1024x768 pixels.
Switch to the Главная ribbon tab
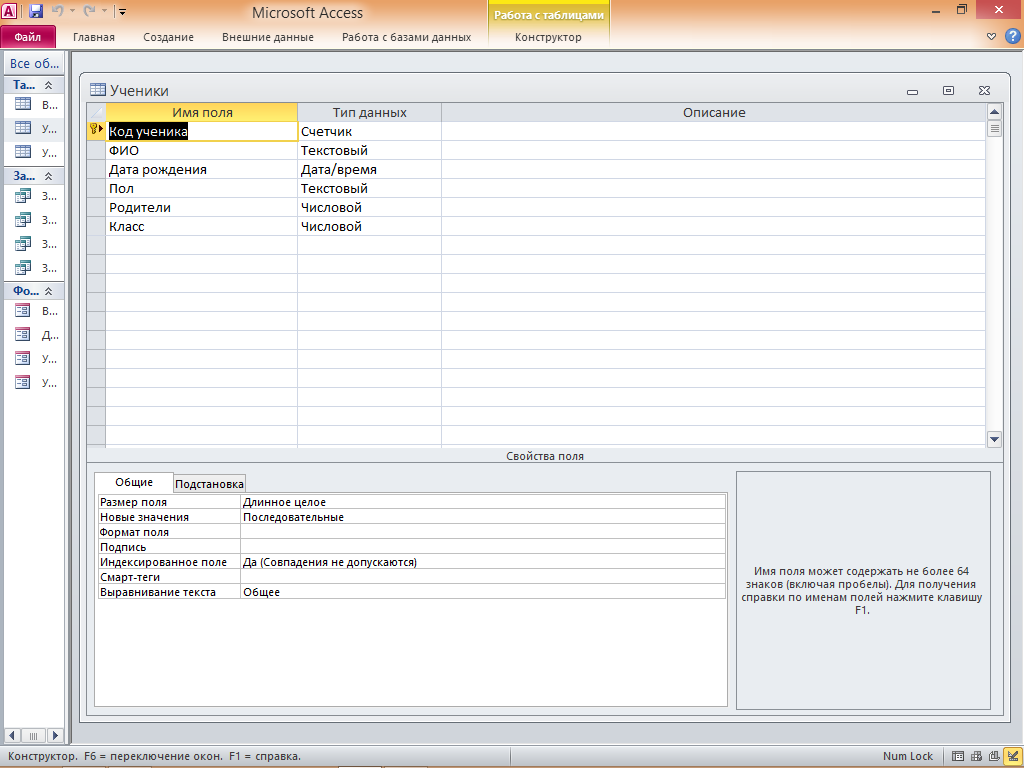click(x=93, y=37)
